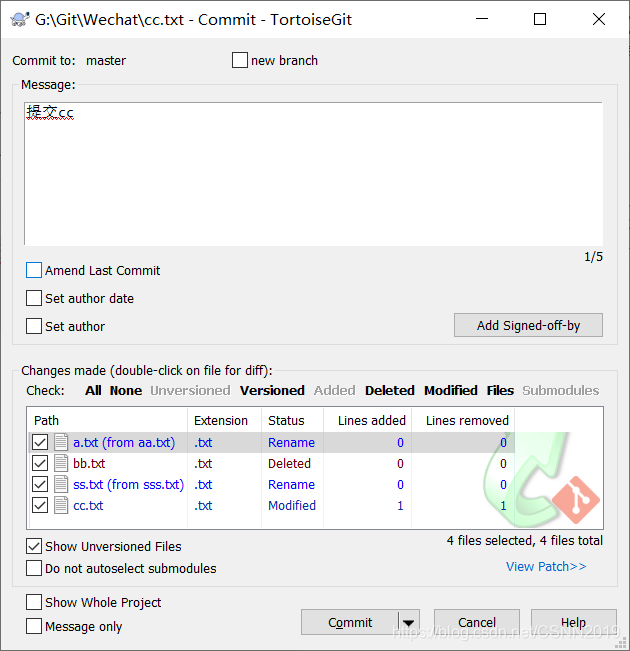Minimize the Commit dialog window
This screenshot has width=630, height=651.
[x=482, y=19]
